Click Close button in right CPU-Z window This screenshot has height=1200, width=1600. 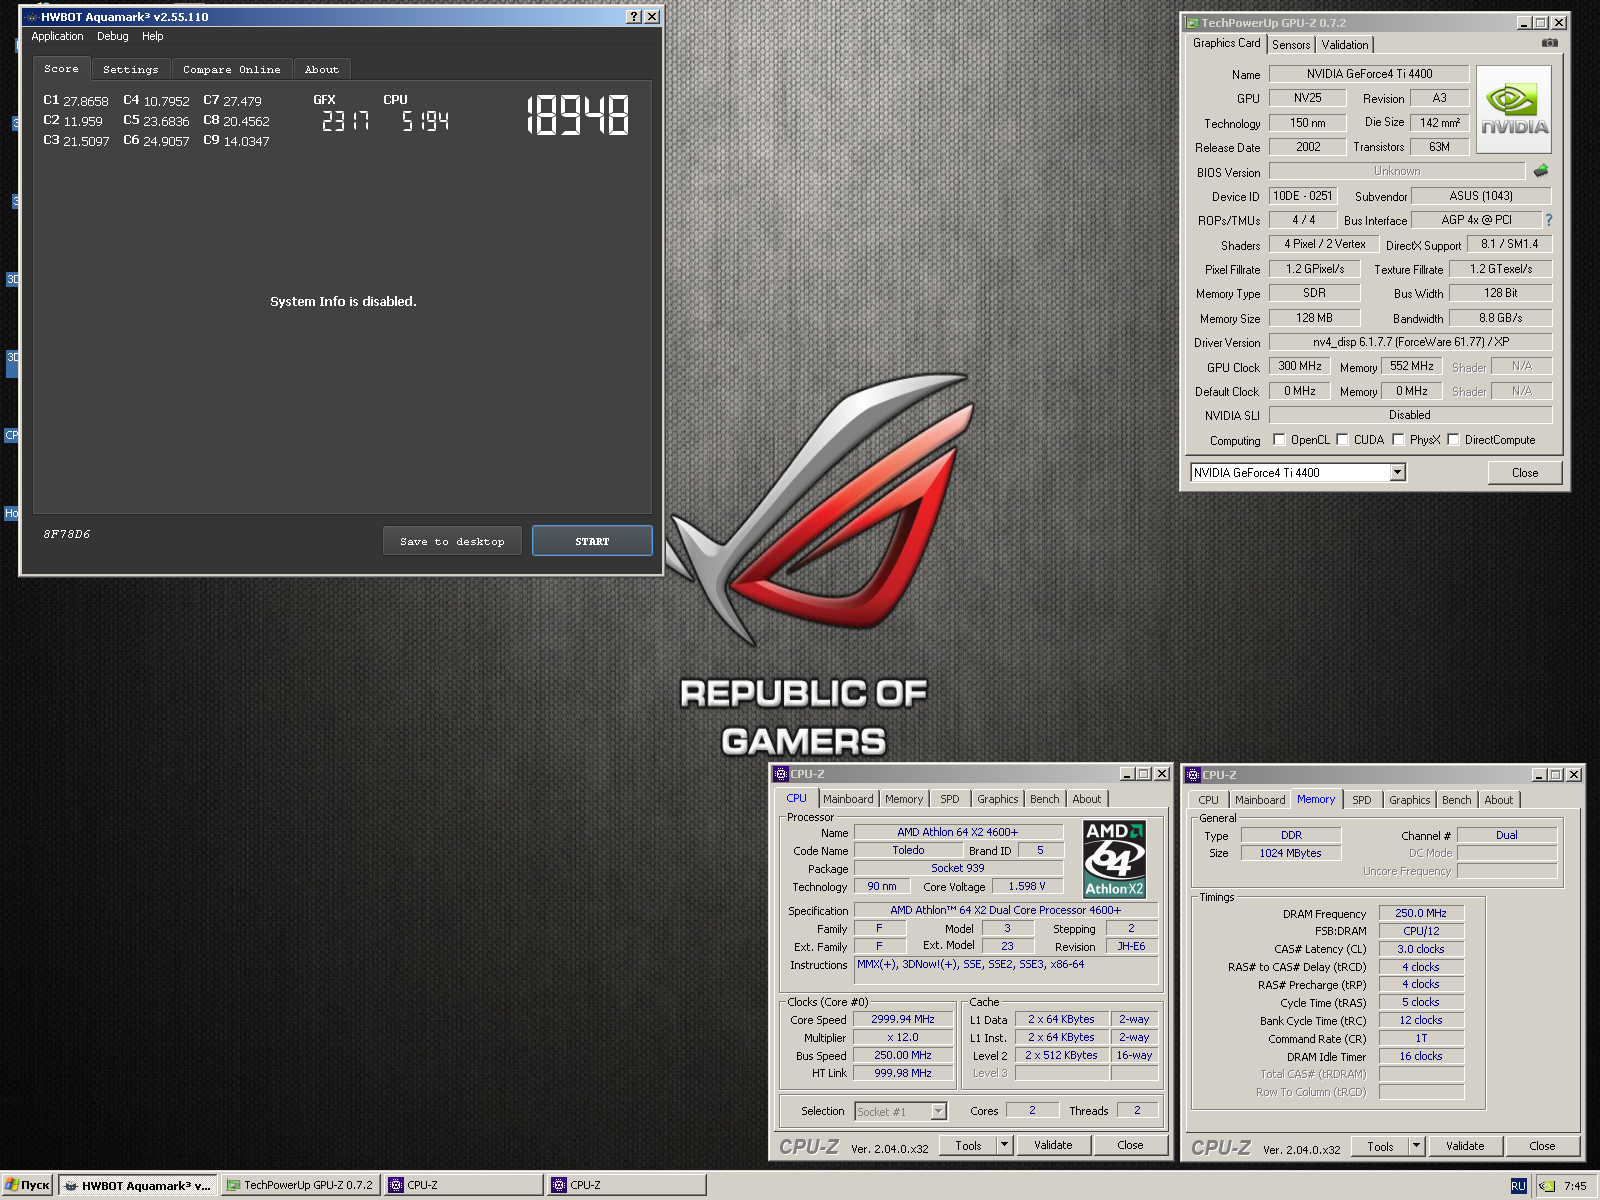point(1542,1146)
